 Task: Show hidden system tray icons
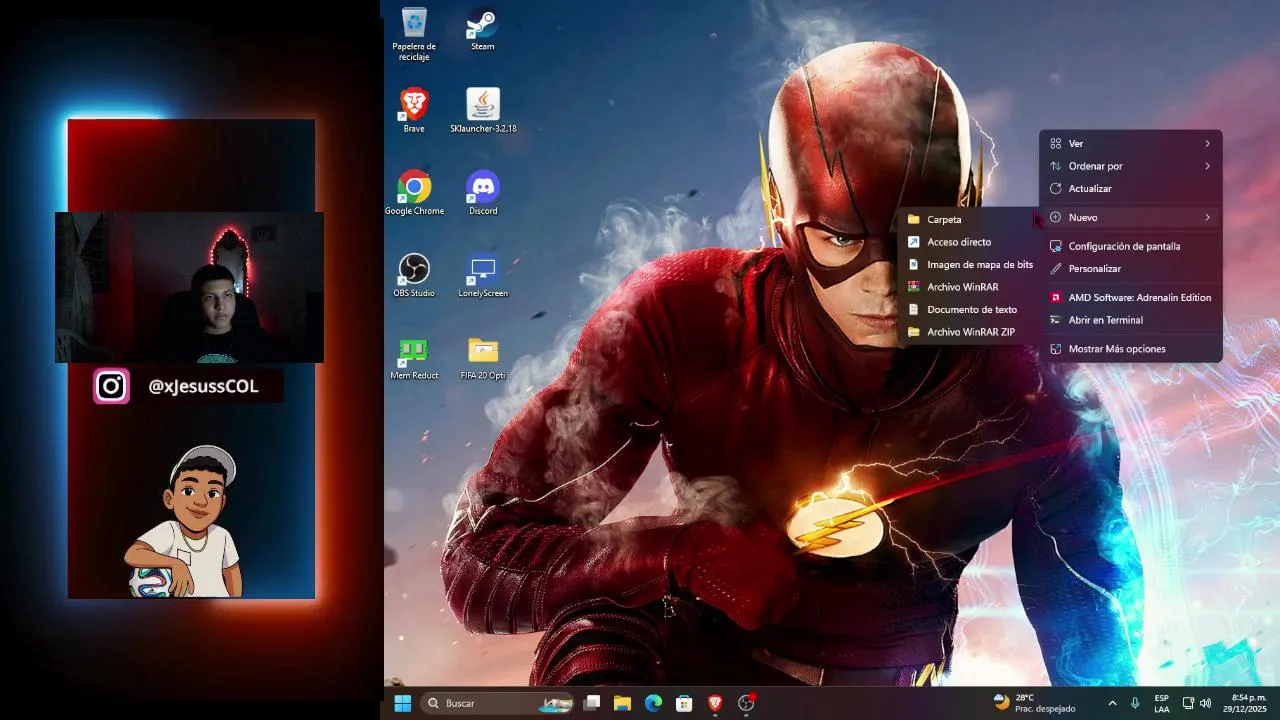click(1112, 703)
